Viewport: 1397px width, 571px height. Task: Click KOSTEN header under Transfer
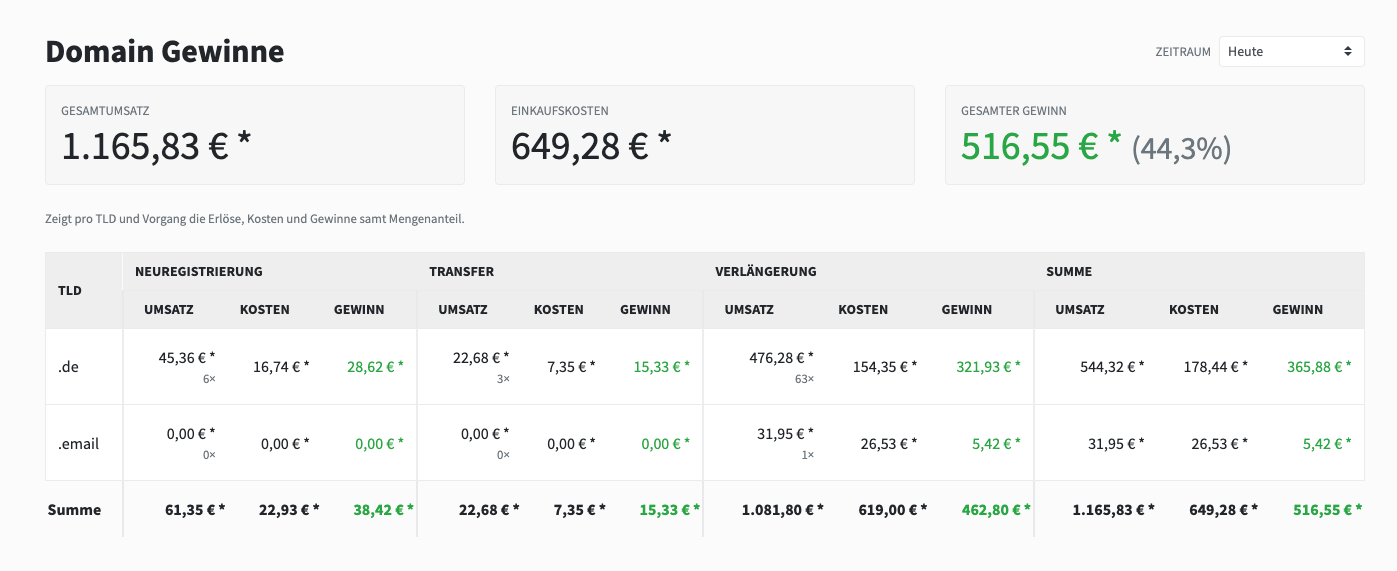(559, 310)
